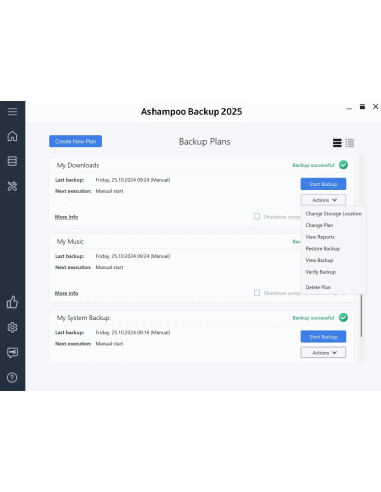The width and height of the screenshot is (381, 492).
Task: Open More Info link for My Downloads
Action: pos(66,217)
